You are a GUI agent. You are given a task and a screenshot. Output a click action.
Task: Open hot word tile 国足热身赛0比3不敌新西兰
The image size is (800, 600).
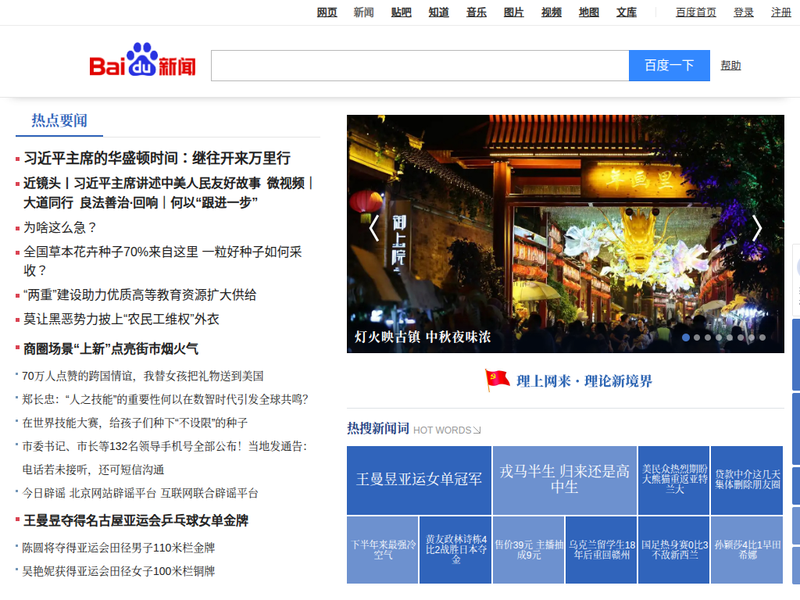pyautogui.click(x=674, y=549)
